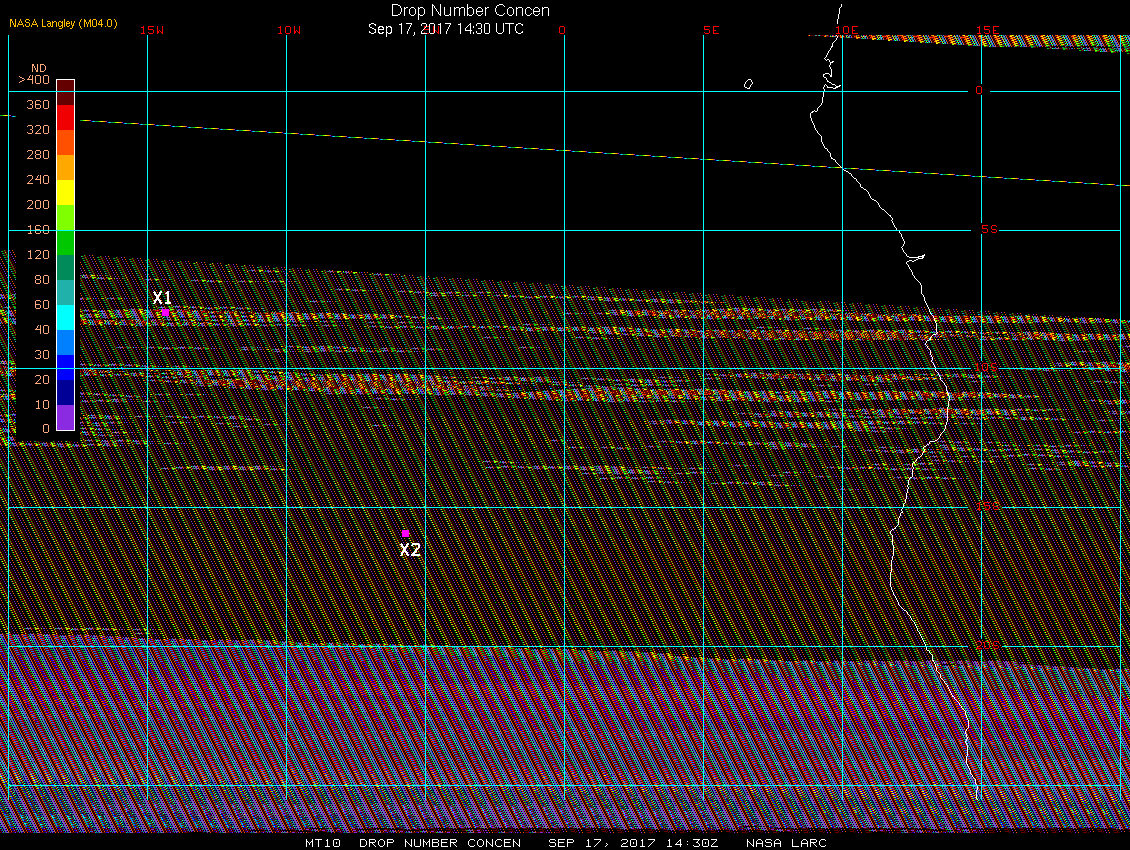Select the cyan swatch in ND legend
Viewport: 1130px width, 850px height.
(65, 317)
